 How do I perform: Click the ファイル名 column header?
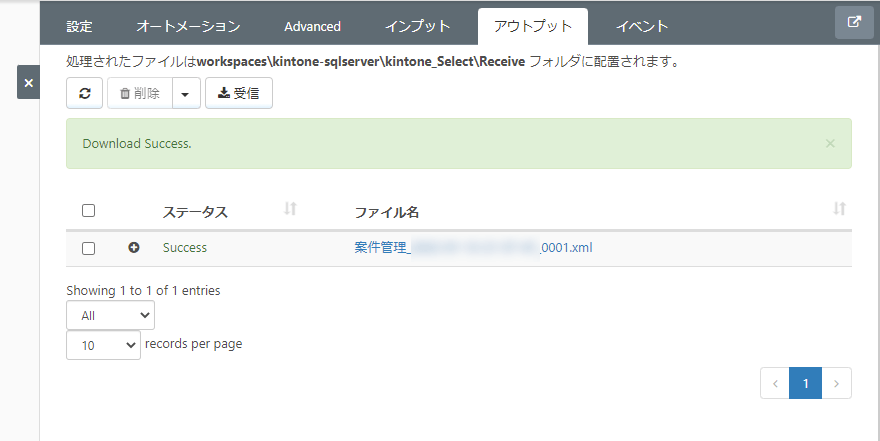387,212
